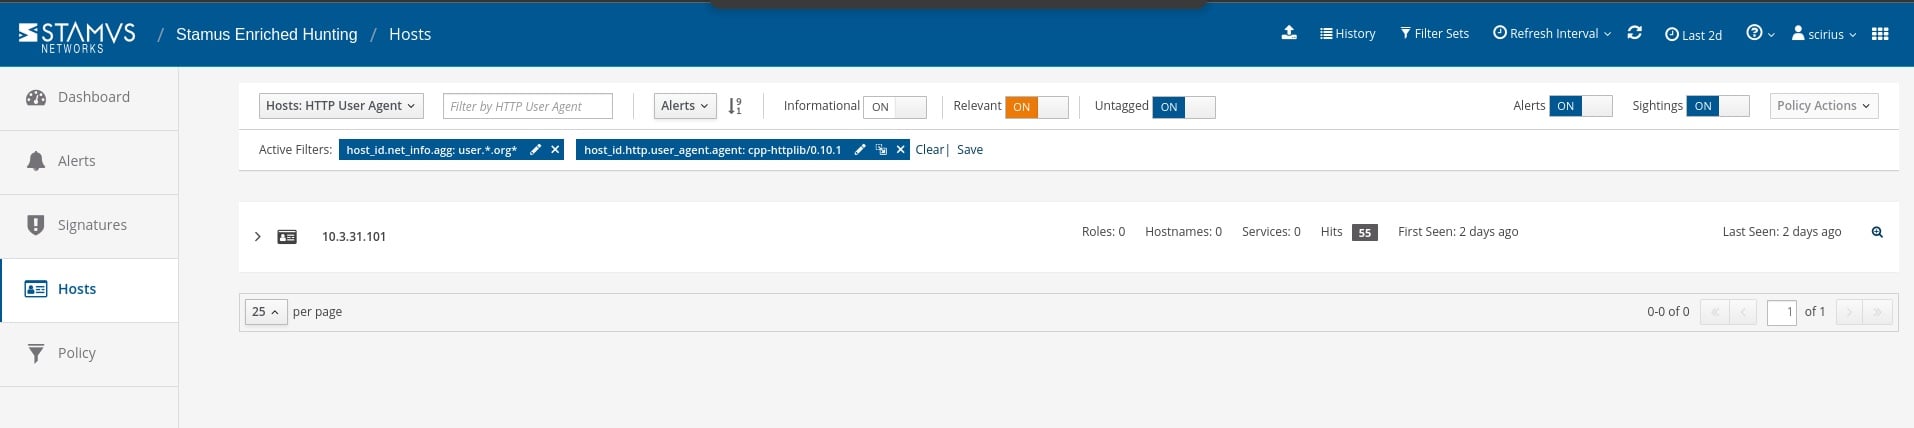
Task: Edit the cpp-httplib user agent filter
Action: (x=859, y=150)
